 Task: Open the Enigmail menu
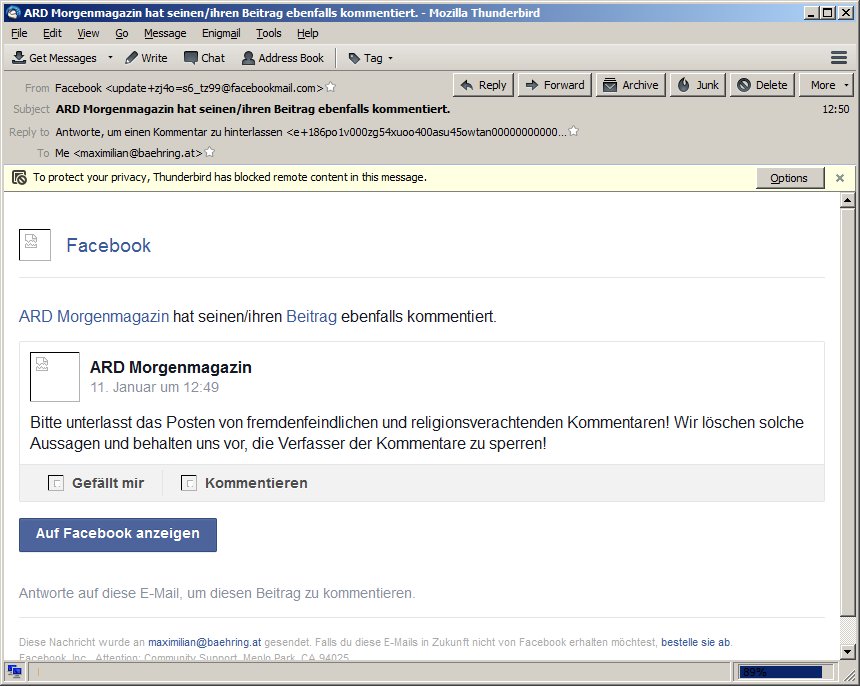pos(221,33)
